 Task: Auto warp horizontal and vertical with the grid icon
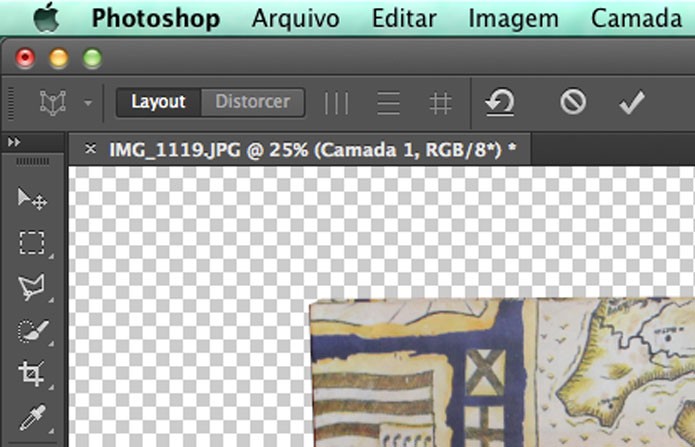(x=441, y=103)
